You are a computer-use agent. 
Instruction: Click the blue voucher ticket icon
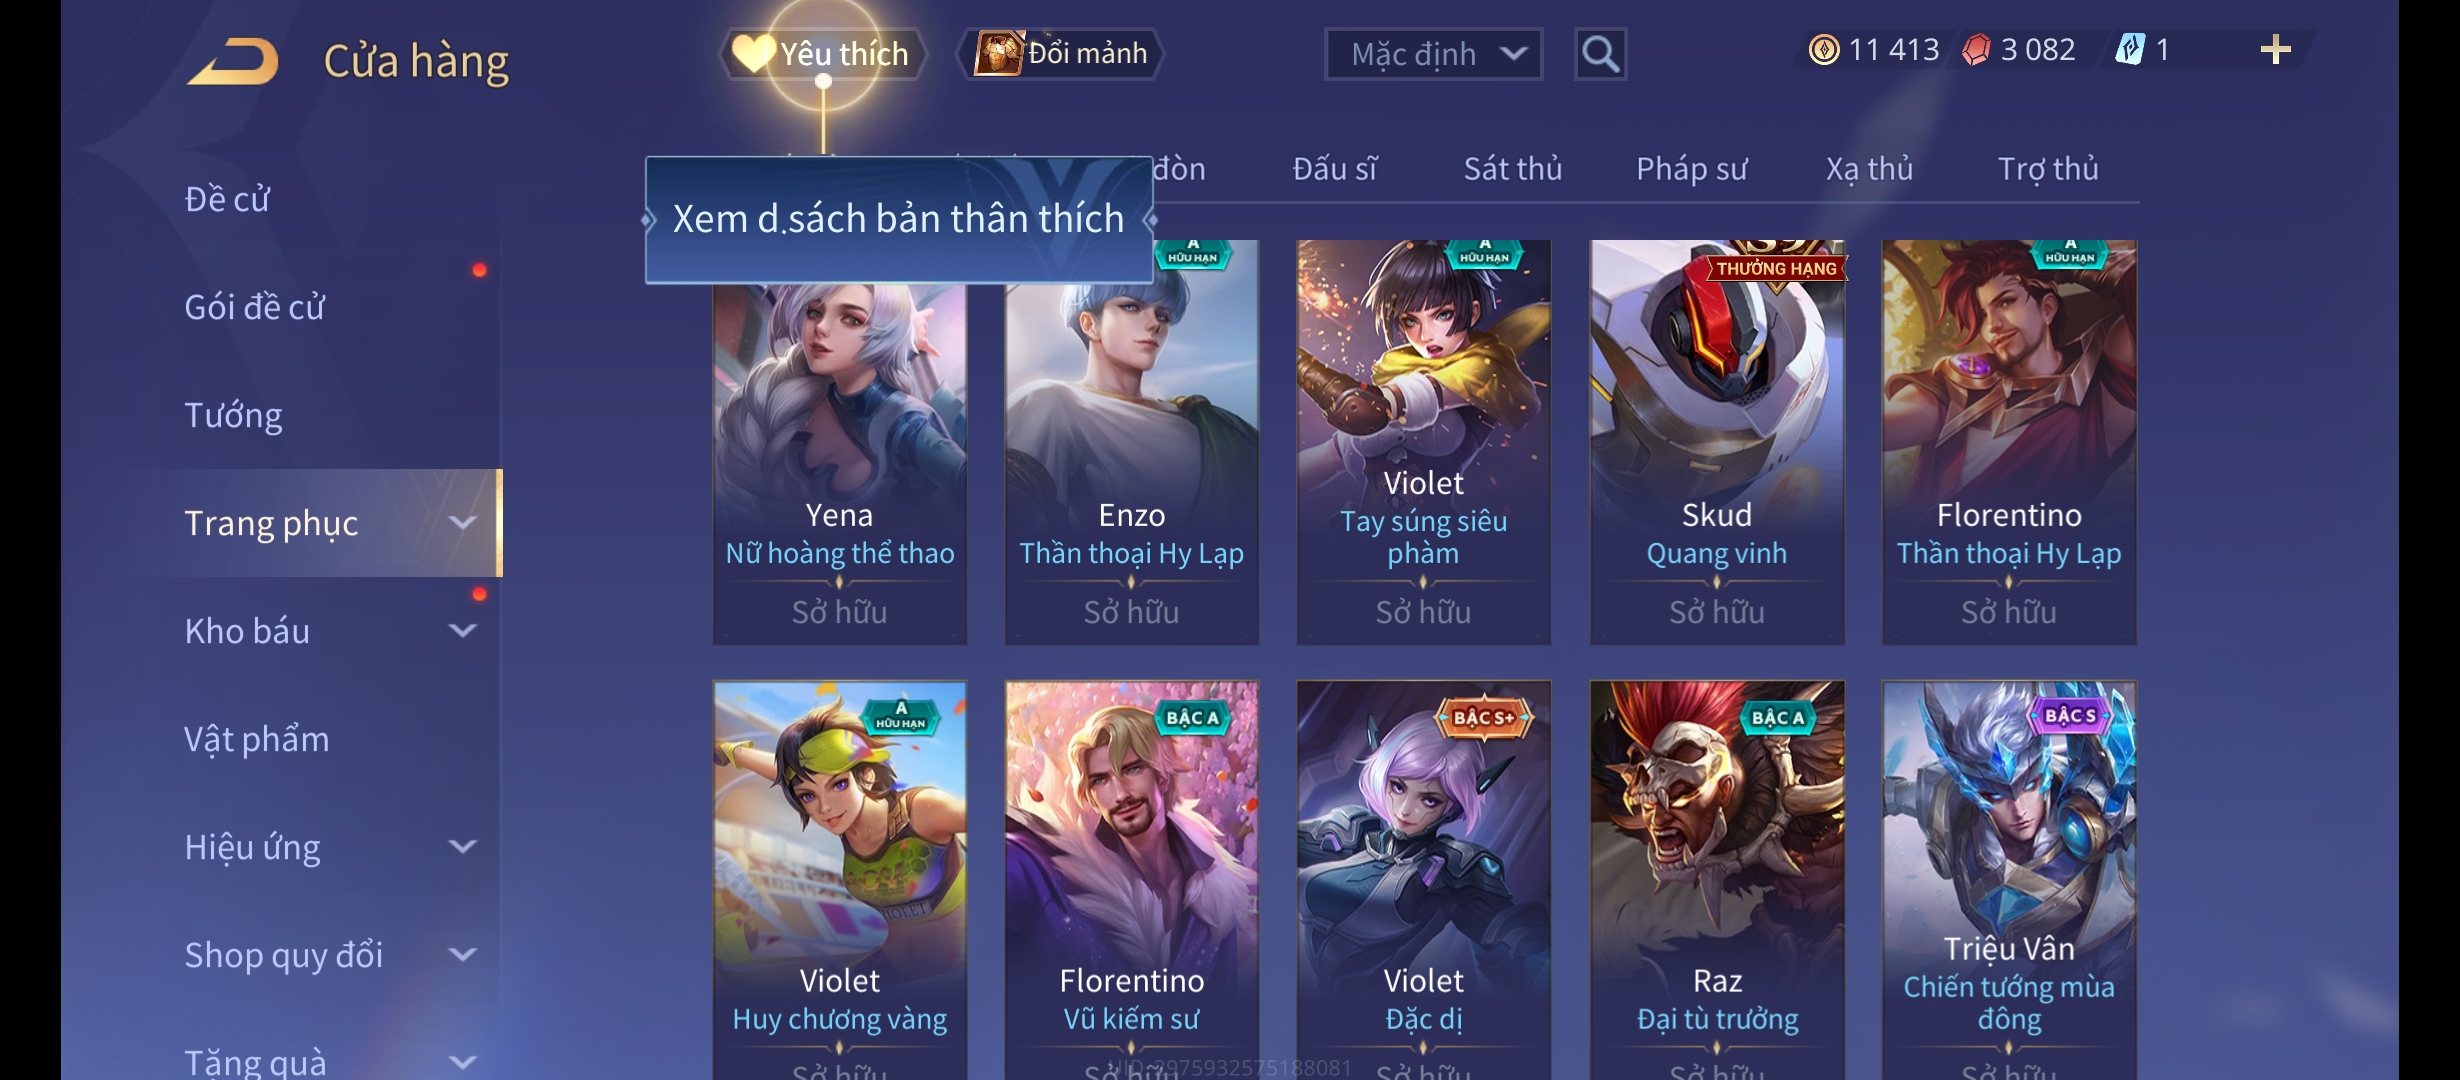(x=2130, y=49)
